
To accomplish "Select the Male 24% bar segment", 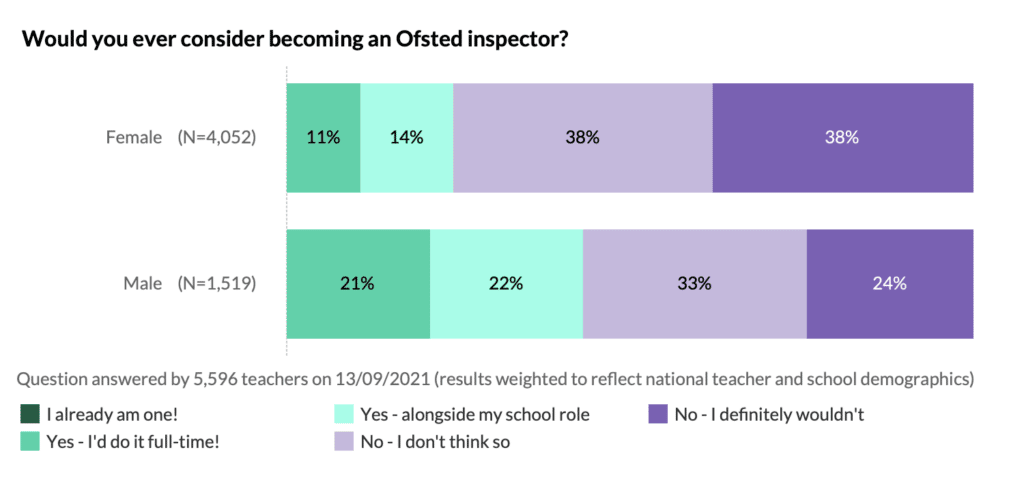I will tap(889, 283).
